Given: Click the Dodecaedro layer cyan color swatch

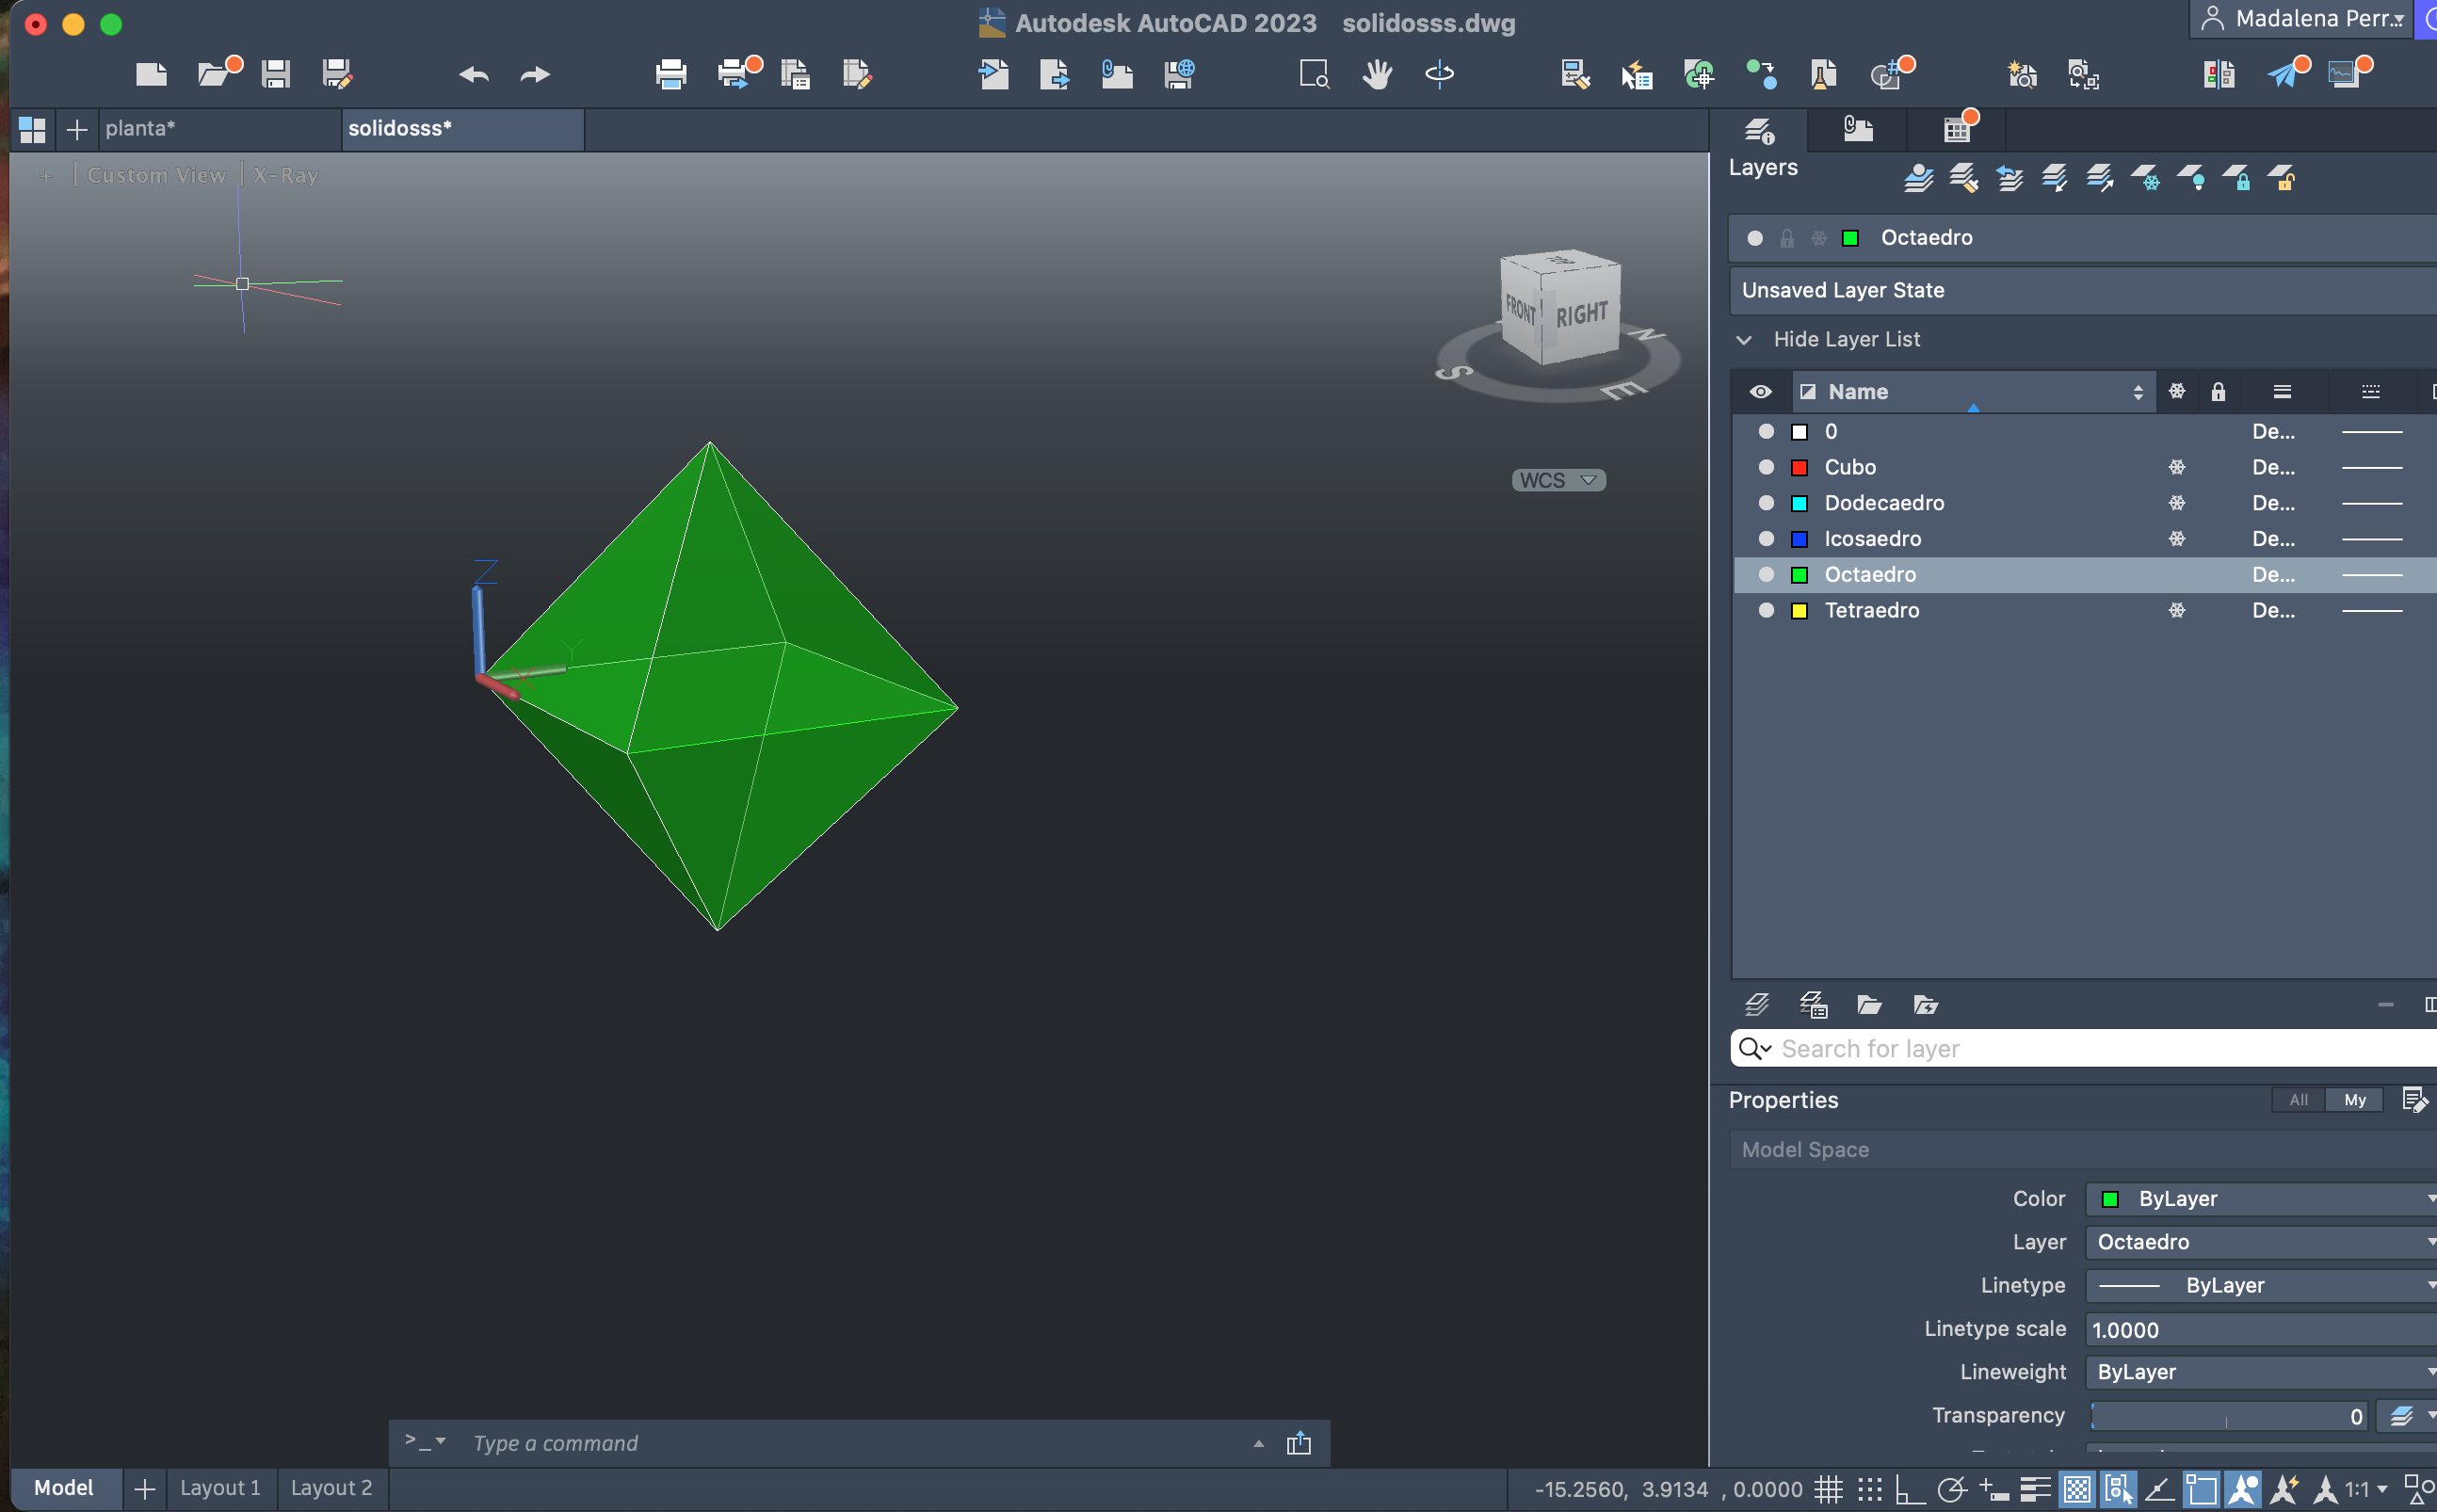Looking at the screenshot, I should pyautogui.click(x=1799, y=503).
